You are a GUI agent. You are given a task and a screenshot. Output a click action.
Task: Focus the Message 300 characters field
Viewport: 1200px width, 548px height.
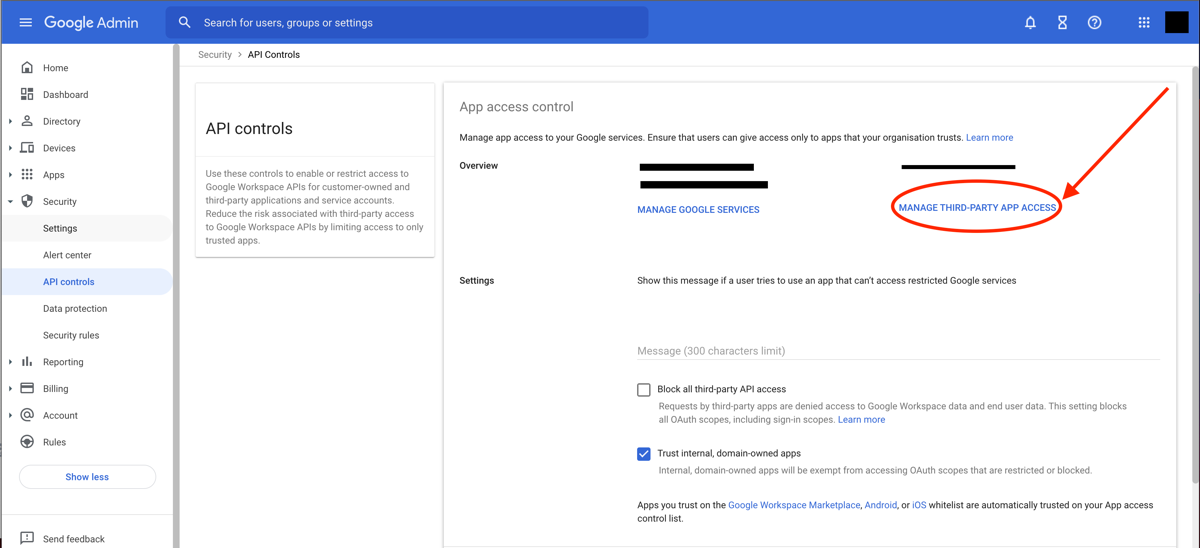click(898, 350)
